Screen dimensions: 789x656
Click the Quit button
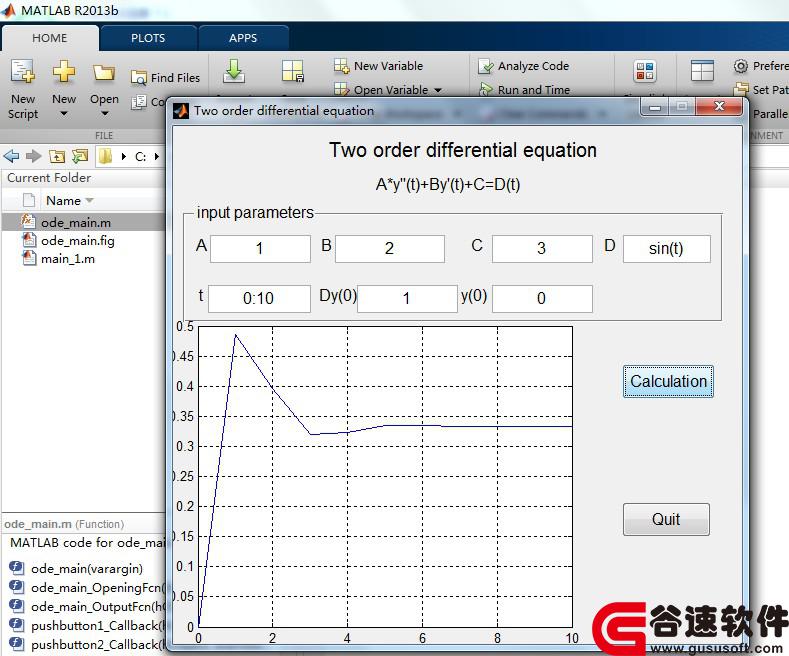[x=666, y=519]
